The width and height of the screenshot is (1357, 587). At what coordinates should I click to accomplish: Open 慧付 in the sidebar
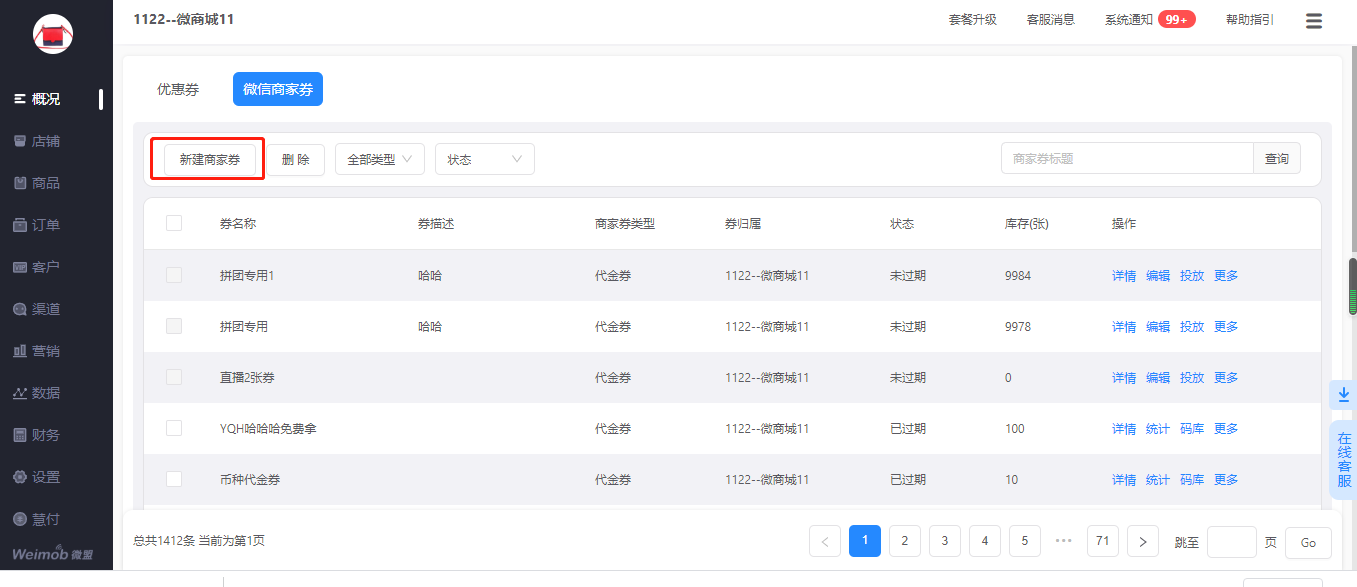[46, 519]
